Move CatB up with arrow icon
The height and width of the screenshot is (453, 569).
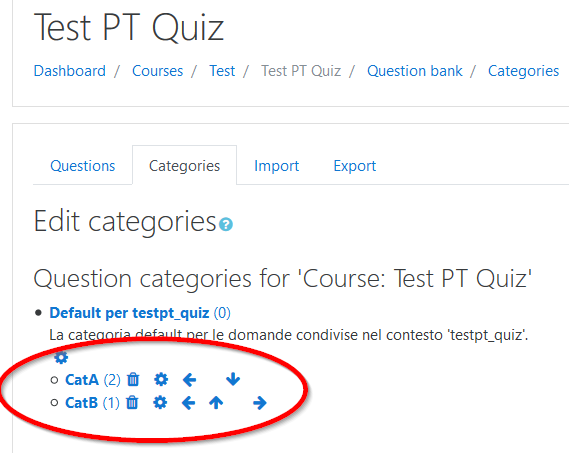[x=216, y=403]
